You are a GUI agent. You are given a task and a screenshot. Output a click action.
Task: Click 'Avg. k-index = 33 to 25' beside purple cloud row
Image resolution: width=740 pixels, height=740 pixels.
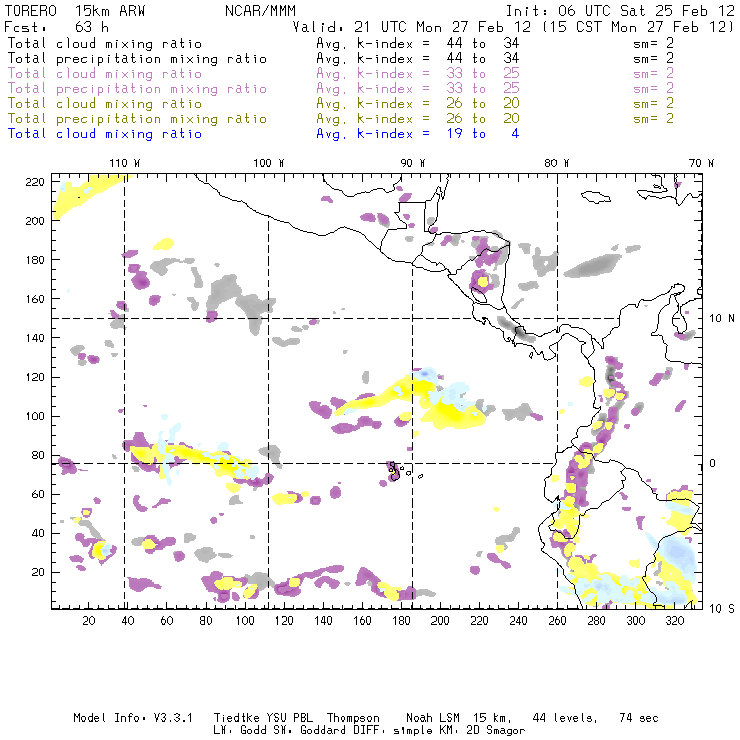(418, 74)
